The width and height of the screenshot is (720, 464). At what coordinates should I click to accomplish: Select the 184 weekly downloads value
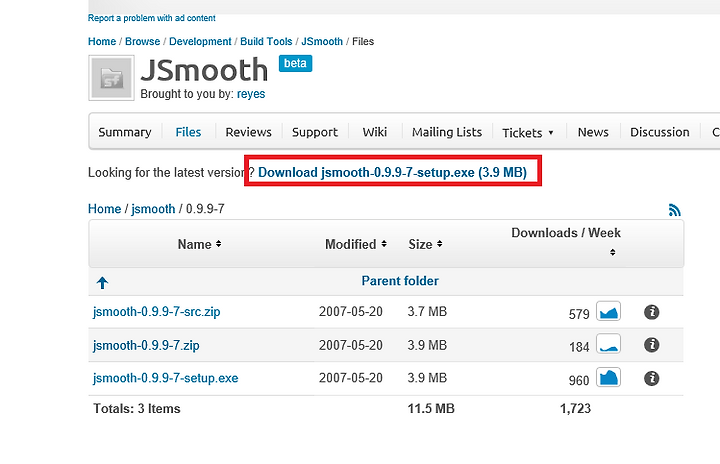(x=579, y=347)
